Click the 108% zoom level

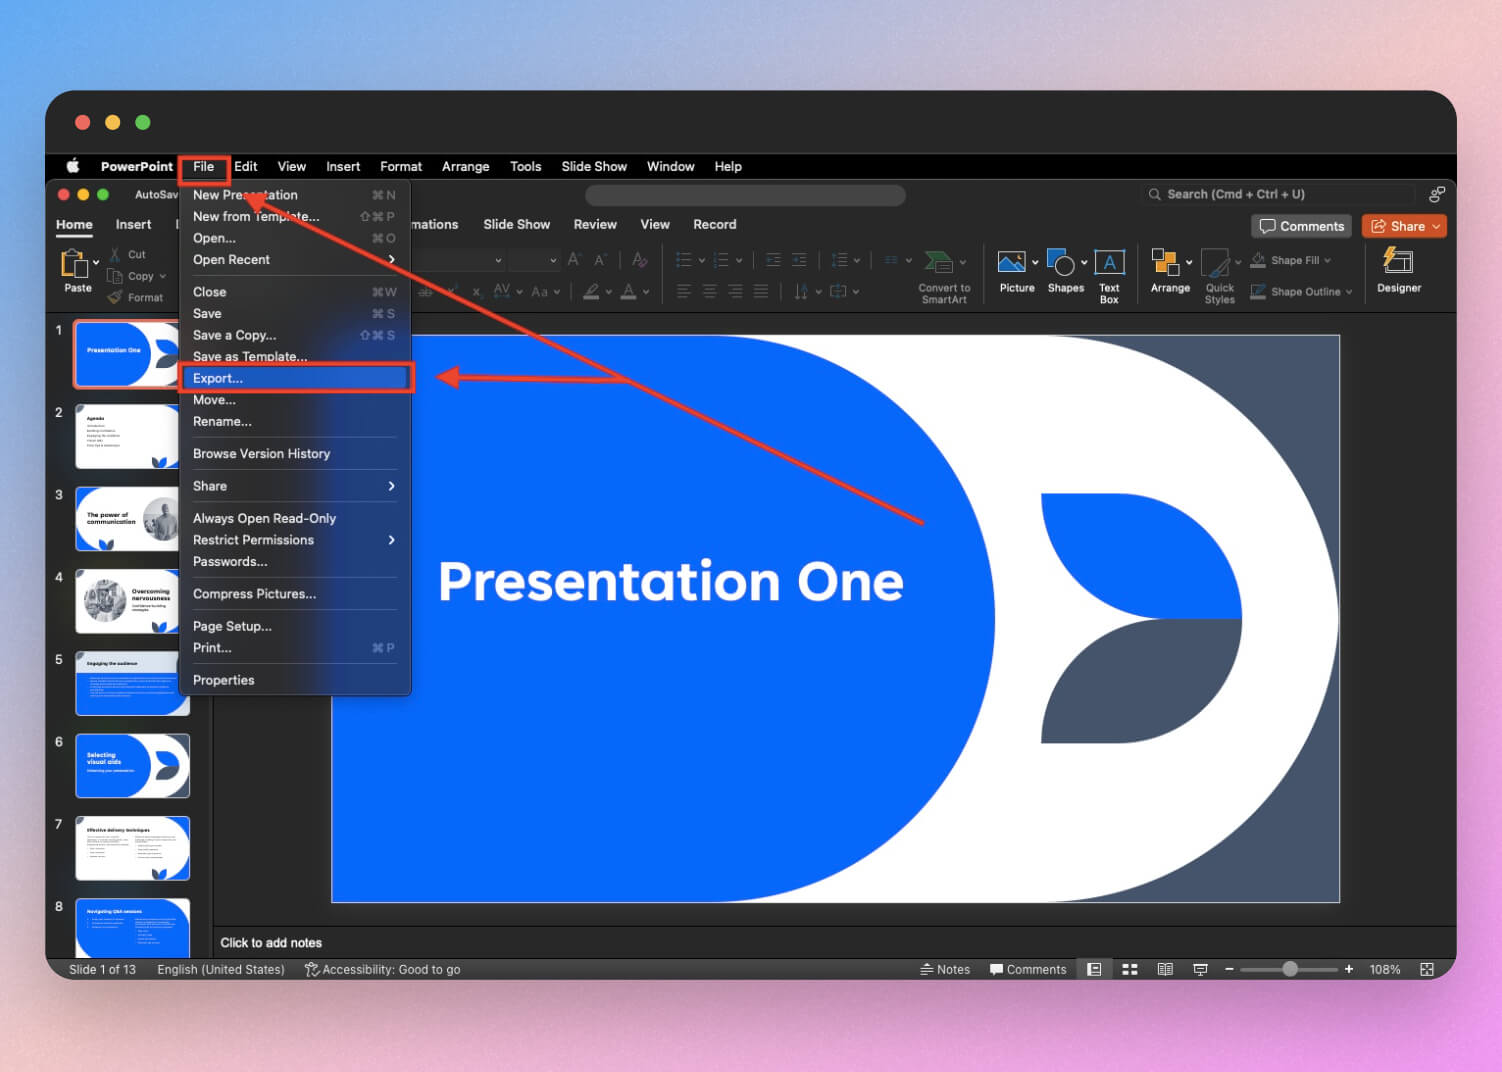1385,969
